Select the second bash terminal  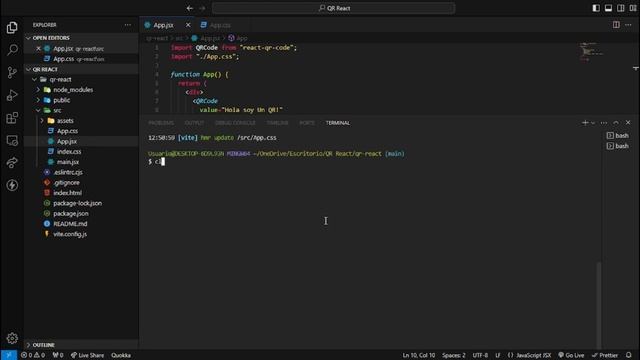coord(618,146)
